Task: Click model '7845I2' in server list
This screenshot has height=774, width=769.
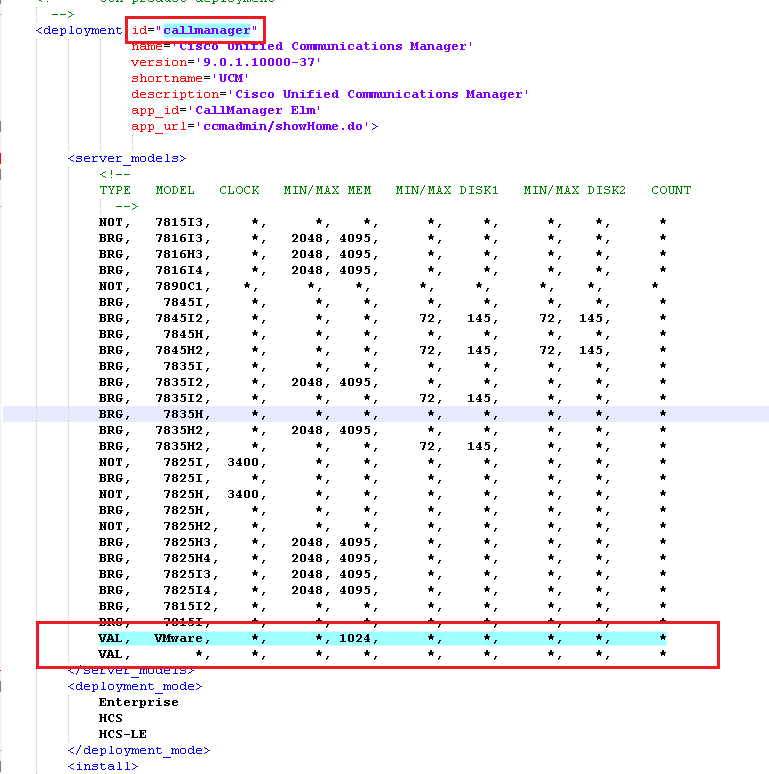Action: click(179, 318)
